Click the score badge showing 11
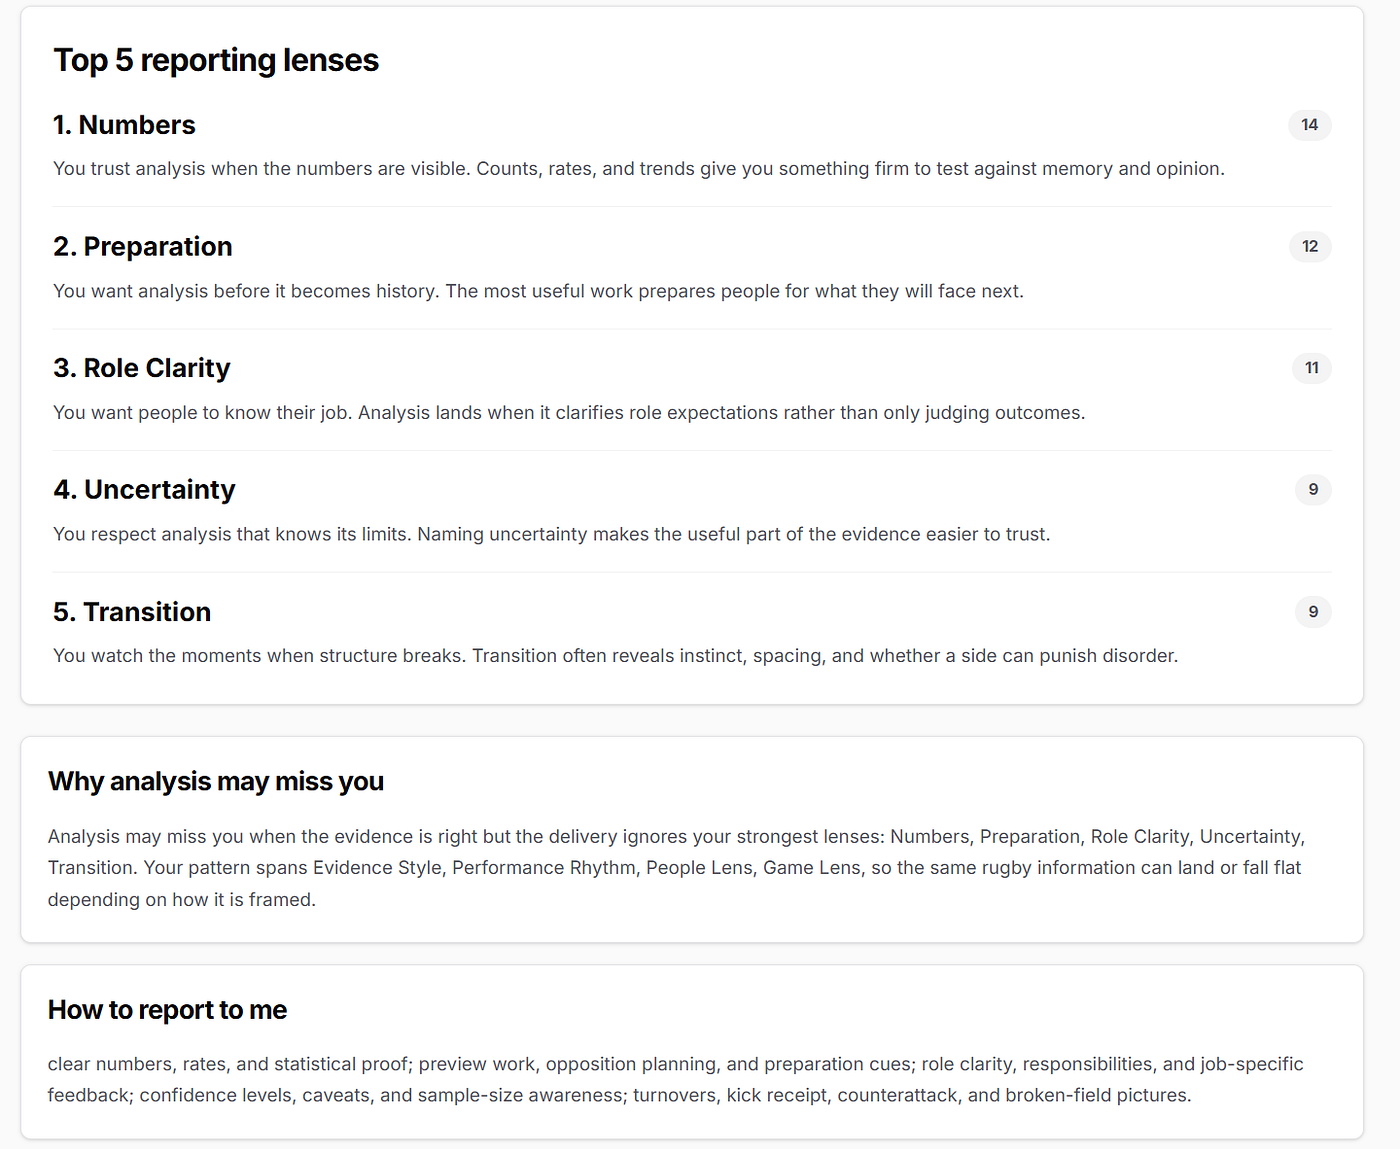 click(x=1311, y=368)
